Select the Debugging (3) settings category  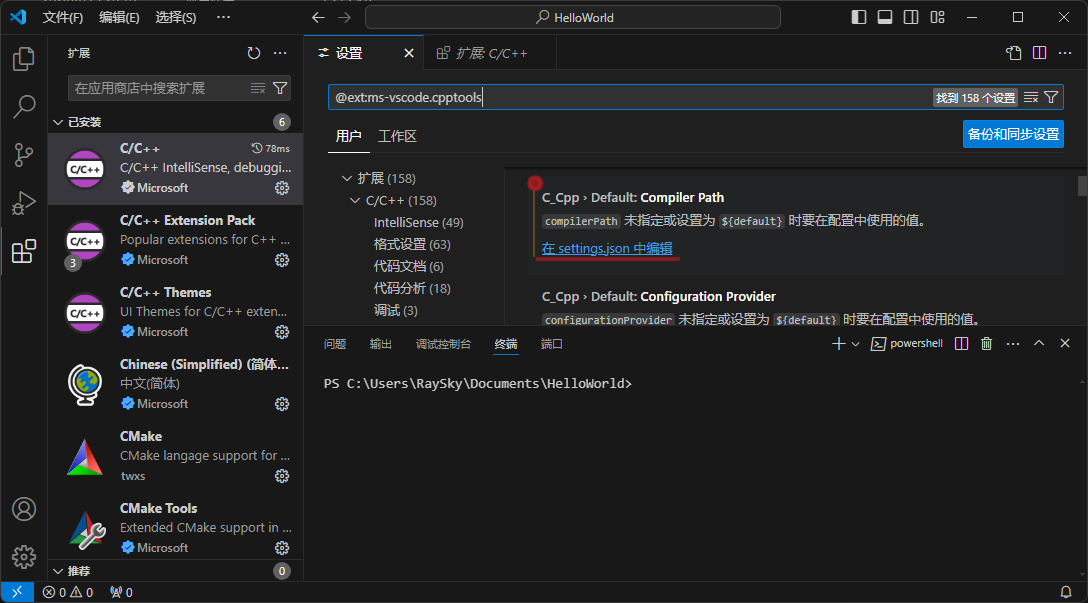tap(396, 310)
